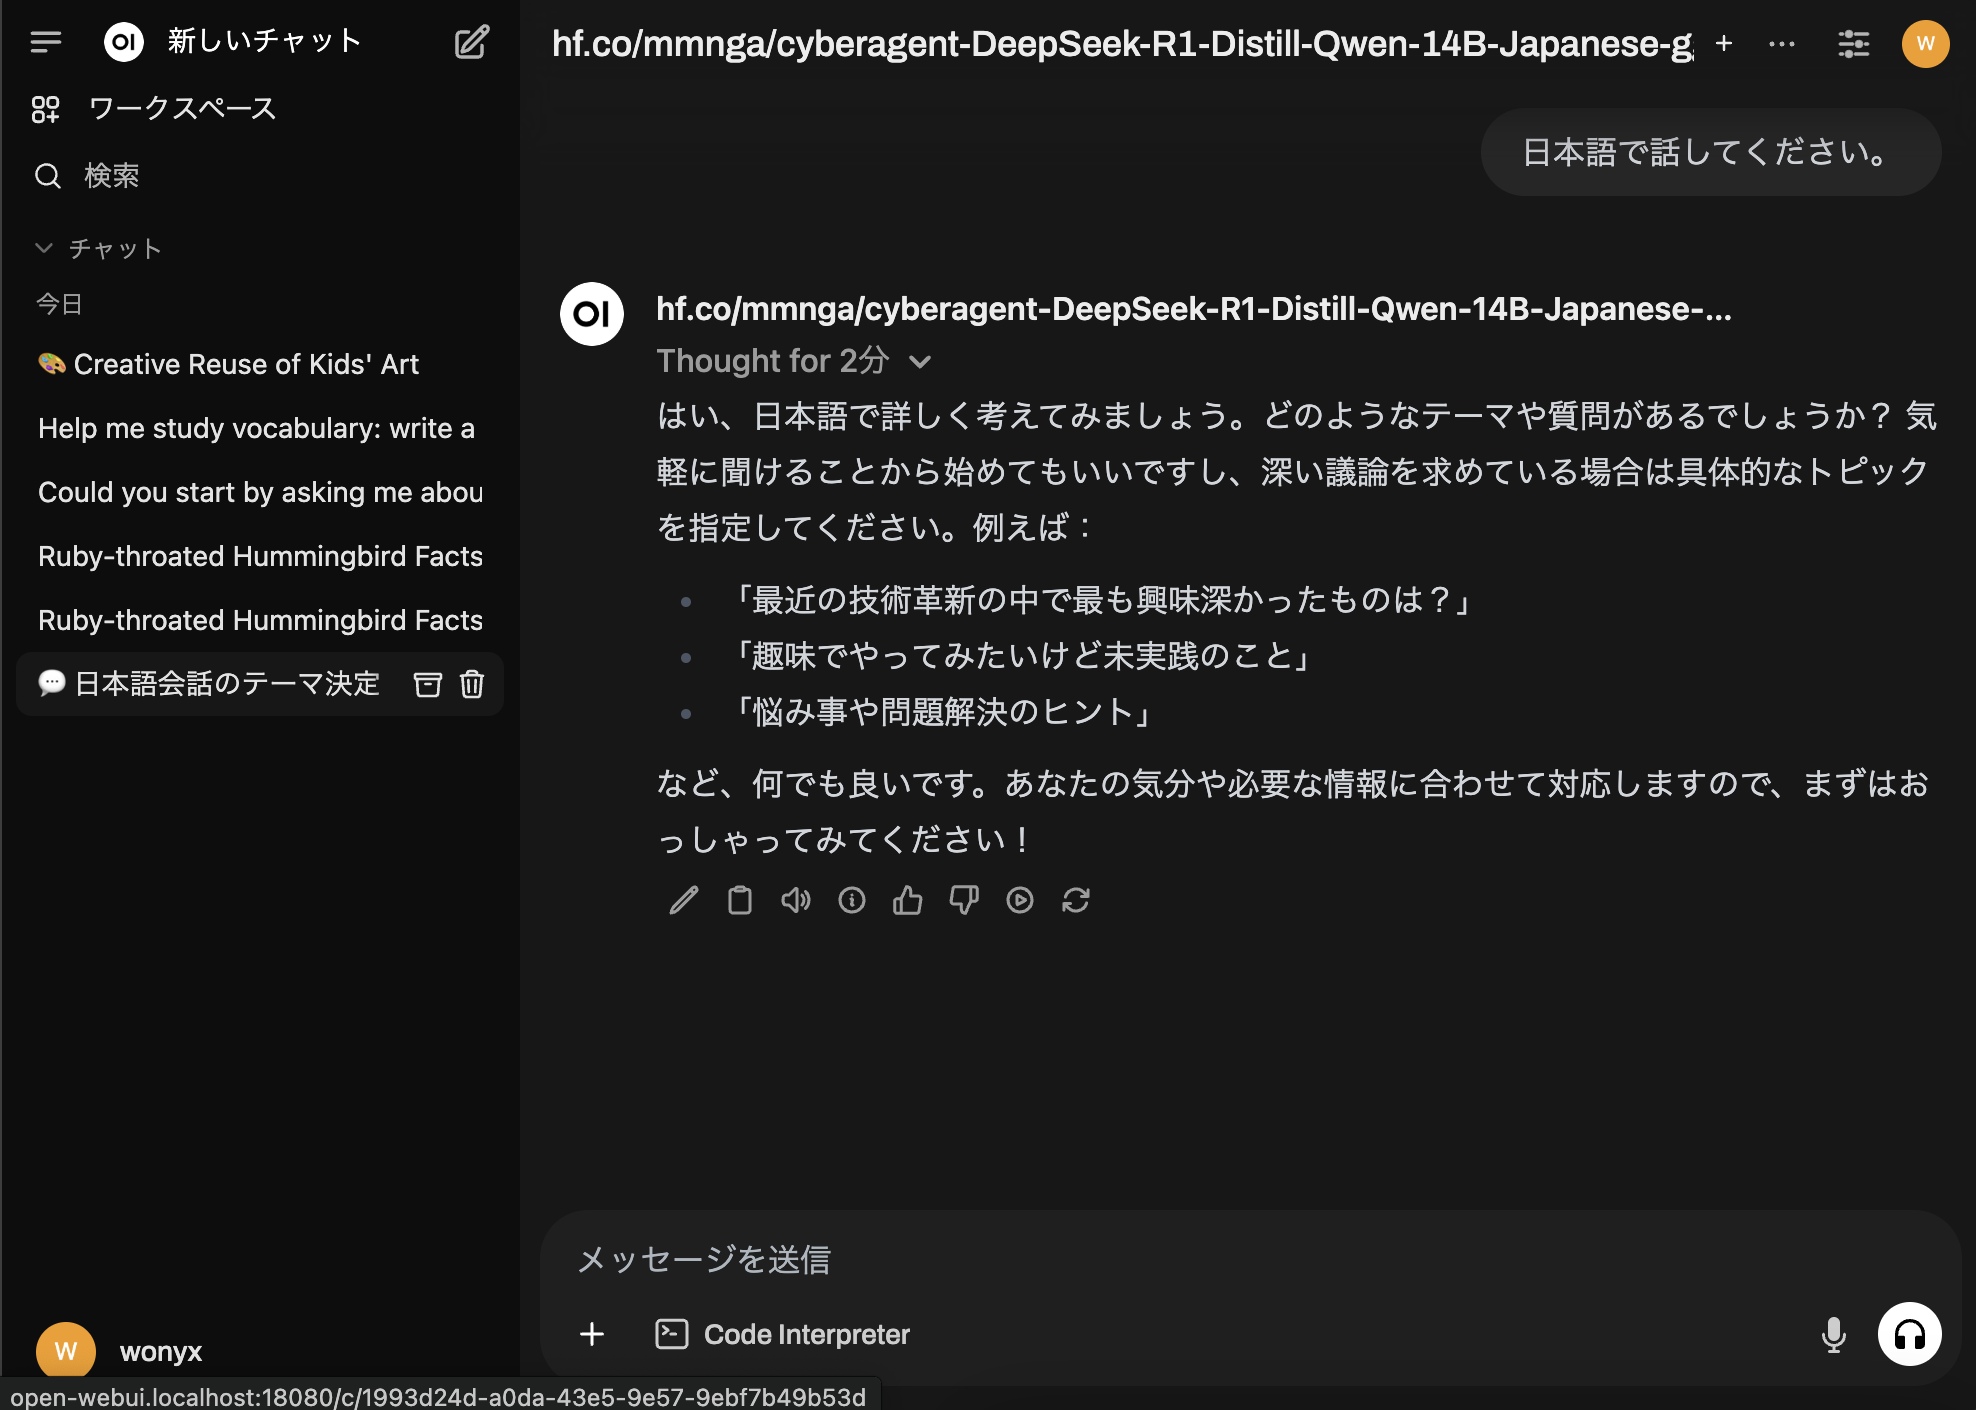Viewport: 1976px width, 1410px height.
Task: Open the chat controls sliders icon
Action: click(1854, 44)
